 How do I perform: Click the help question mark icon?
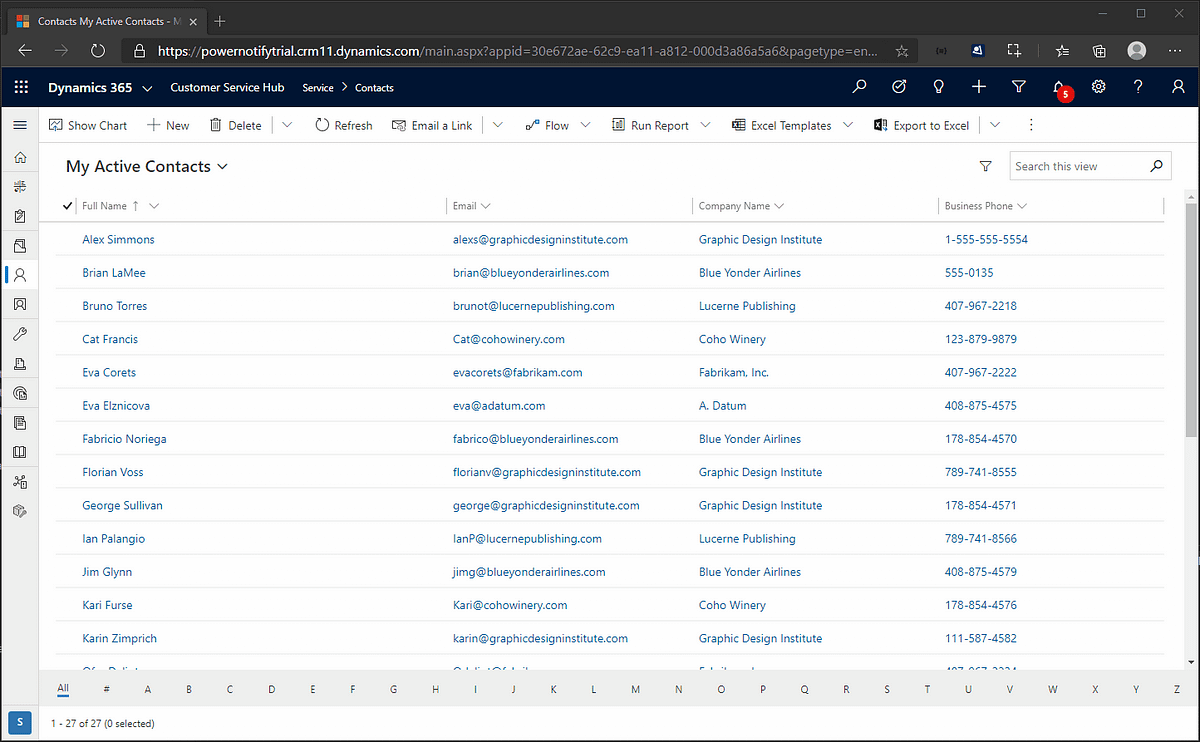pyautogui.click(x=1138, y=87)
